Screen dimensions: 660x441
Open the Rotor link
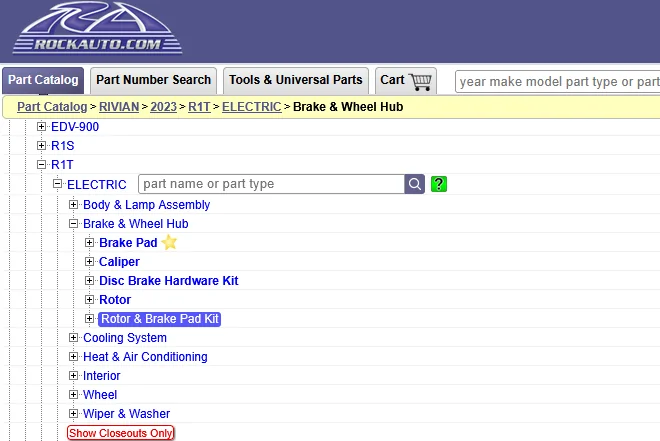[115, 300]
